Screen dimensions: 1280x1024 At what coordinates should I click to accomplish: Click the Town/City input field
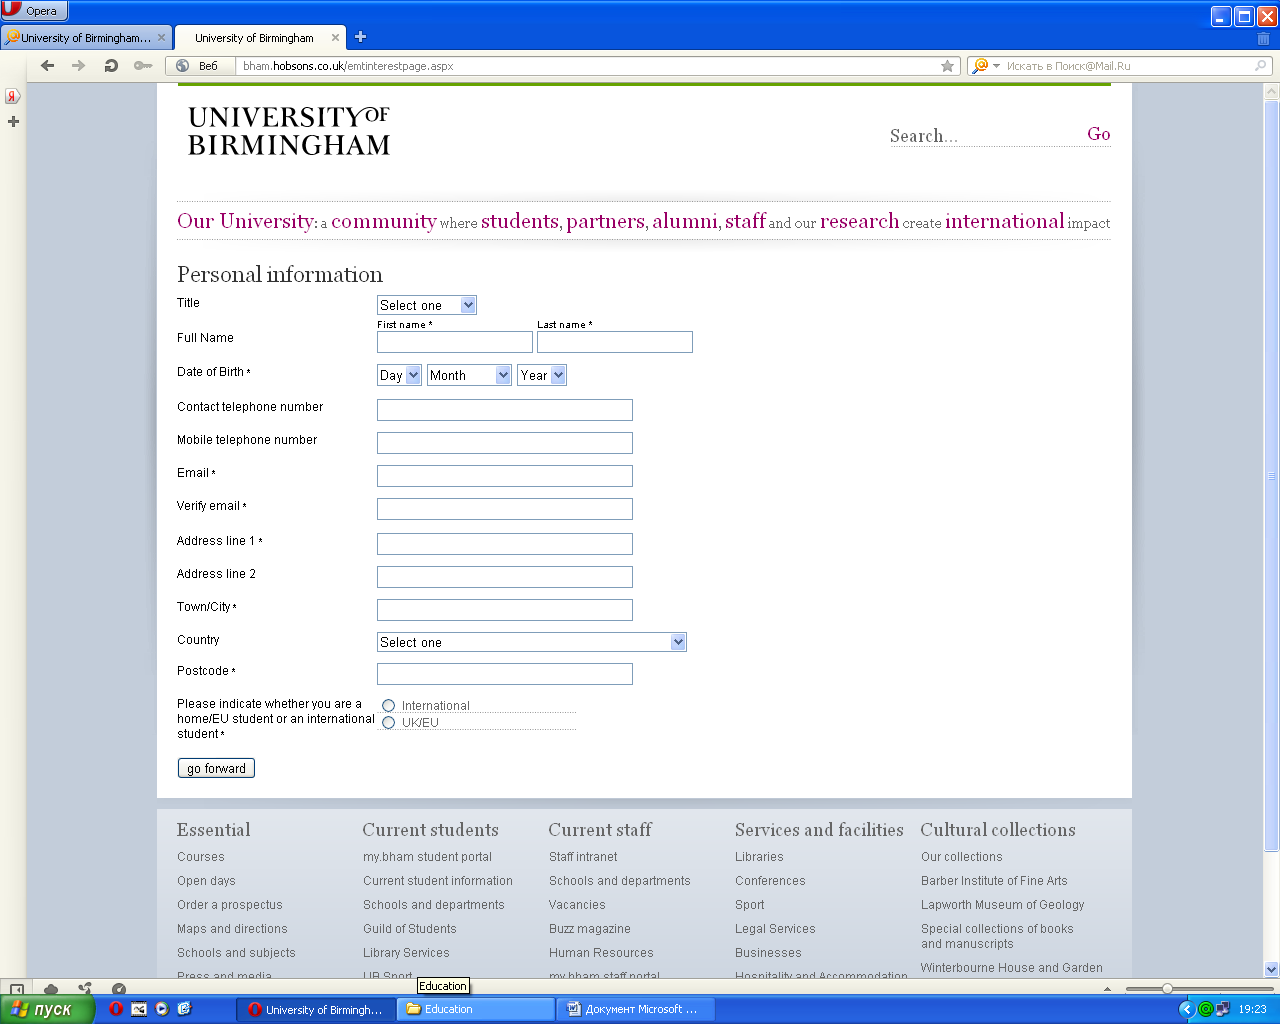(x=505, y=610)
